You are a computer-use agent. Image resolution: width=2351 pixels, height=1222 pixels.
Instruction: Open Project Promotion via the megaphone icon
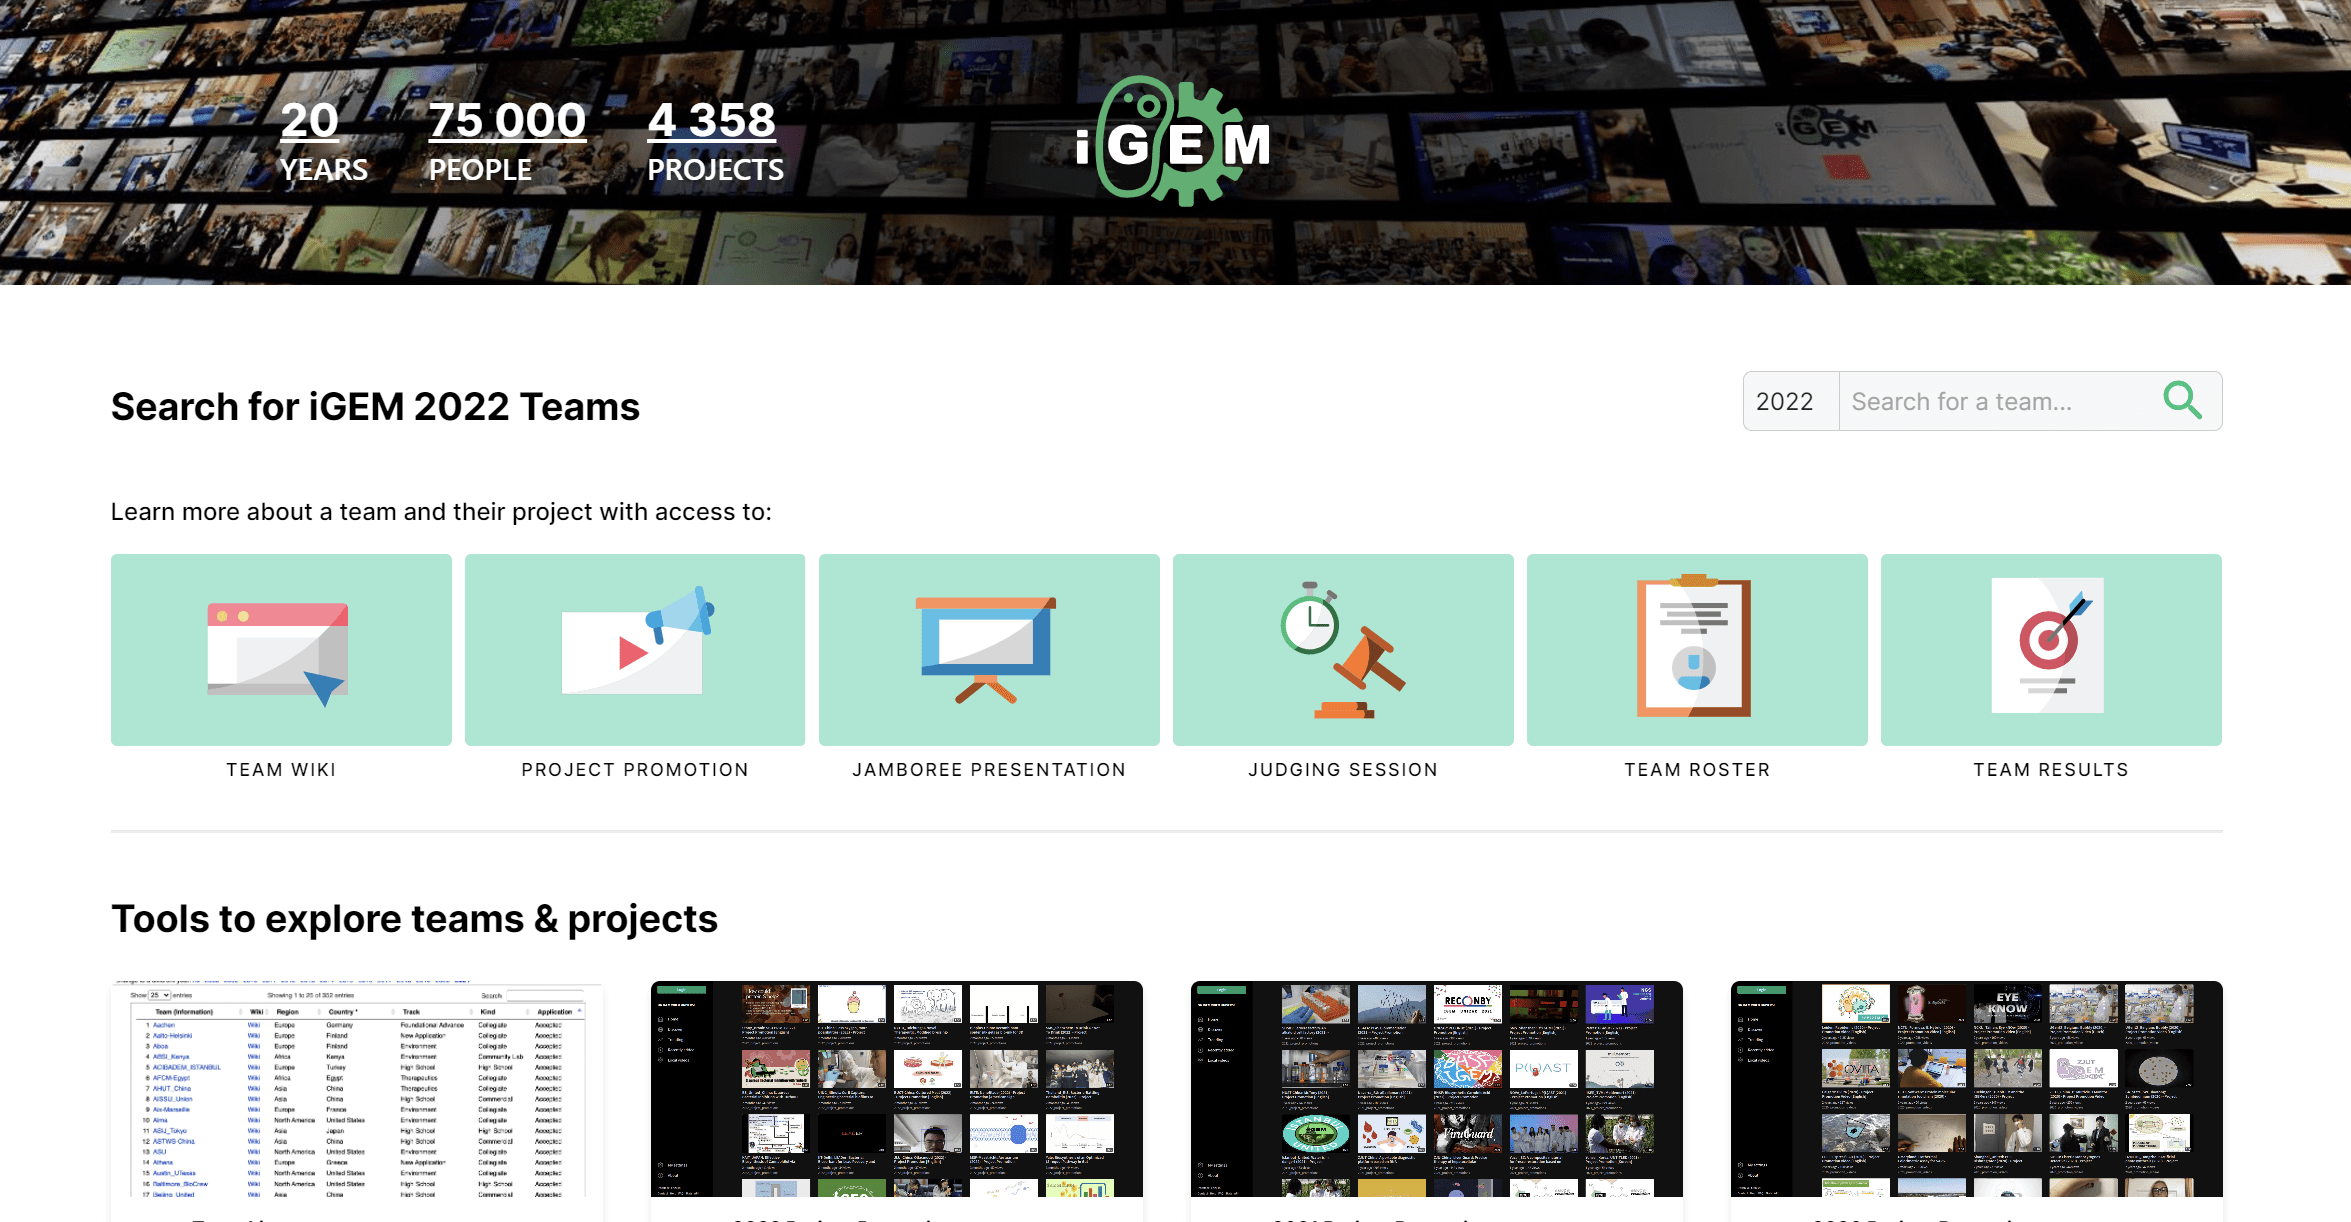tap(634, 648)
